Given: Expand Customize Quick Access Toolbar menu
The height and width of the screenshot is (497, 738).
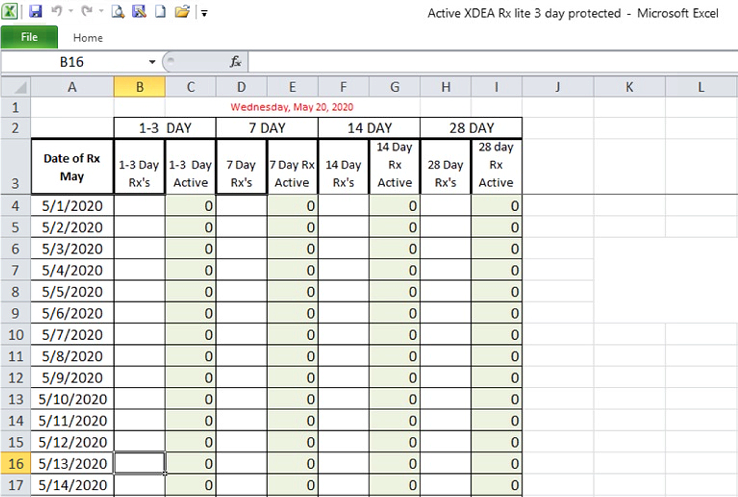Looking at the screenshot, I should tap(204, 13).
